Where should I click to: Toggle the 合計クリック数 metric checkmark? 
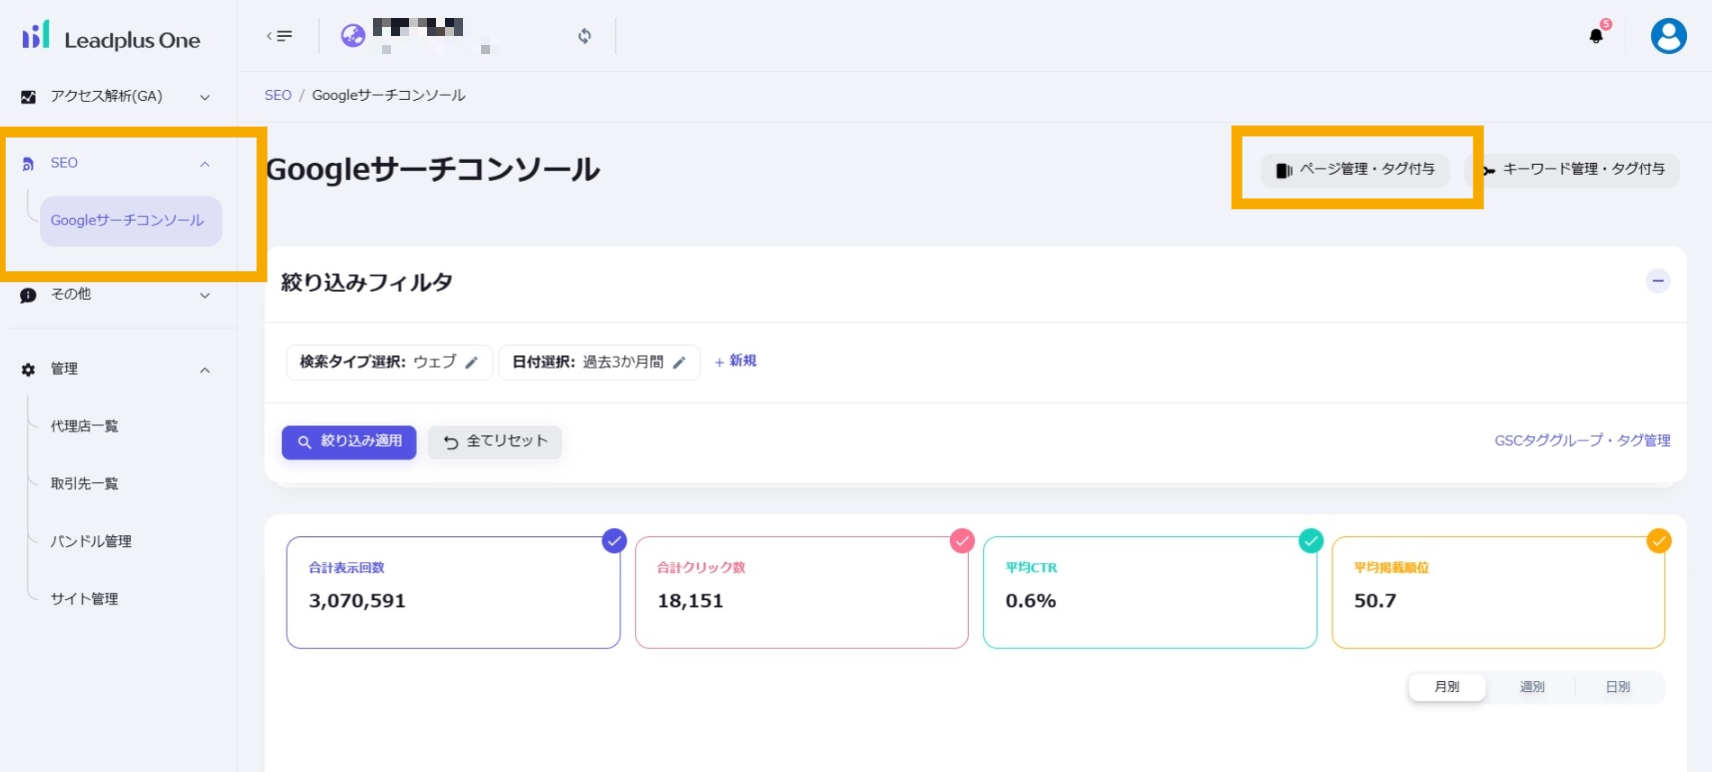pyautogui.click(x=962, y=541)
